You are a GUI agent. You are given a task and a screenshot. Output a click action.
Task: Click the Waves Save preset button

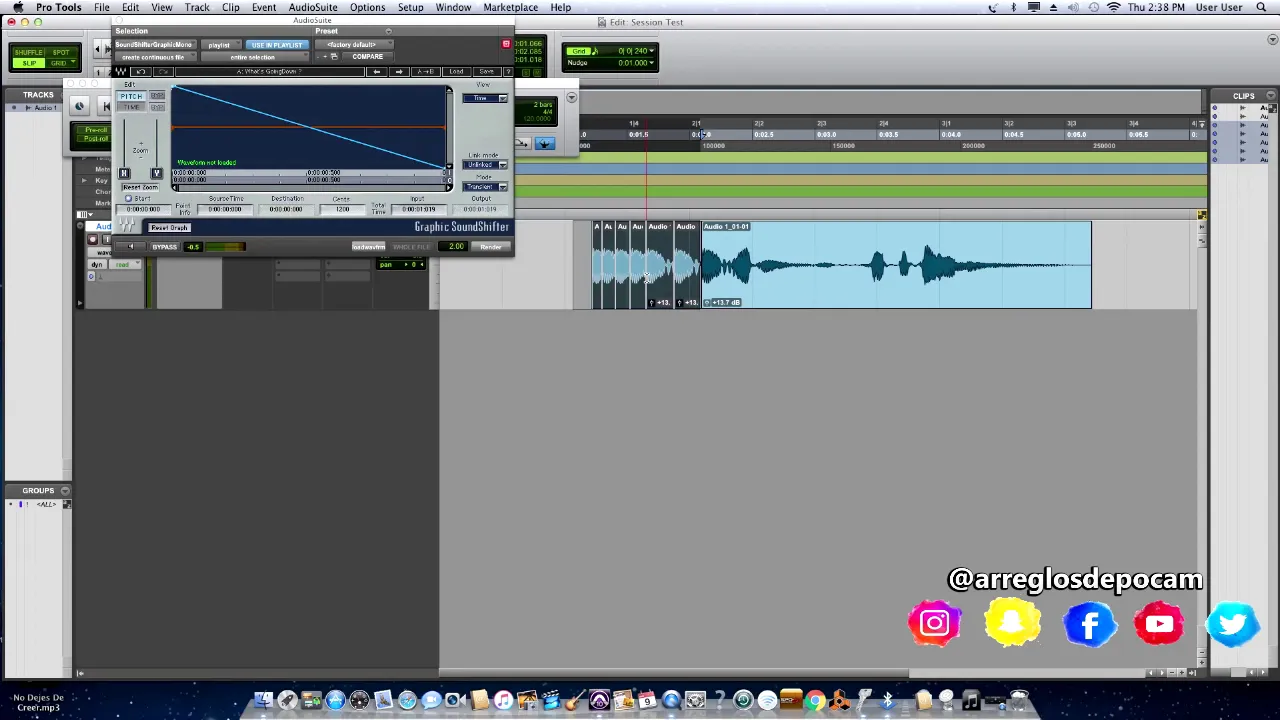pyautogui.click(x=486, y=71)
